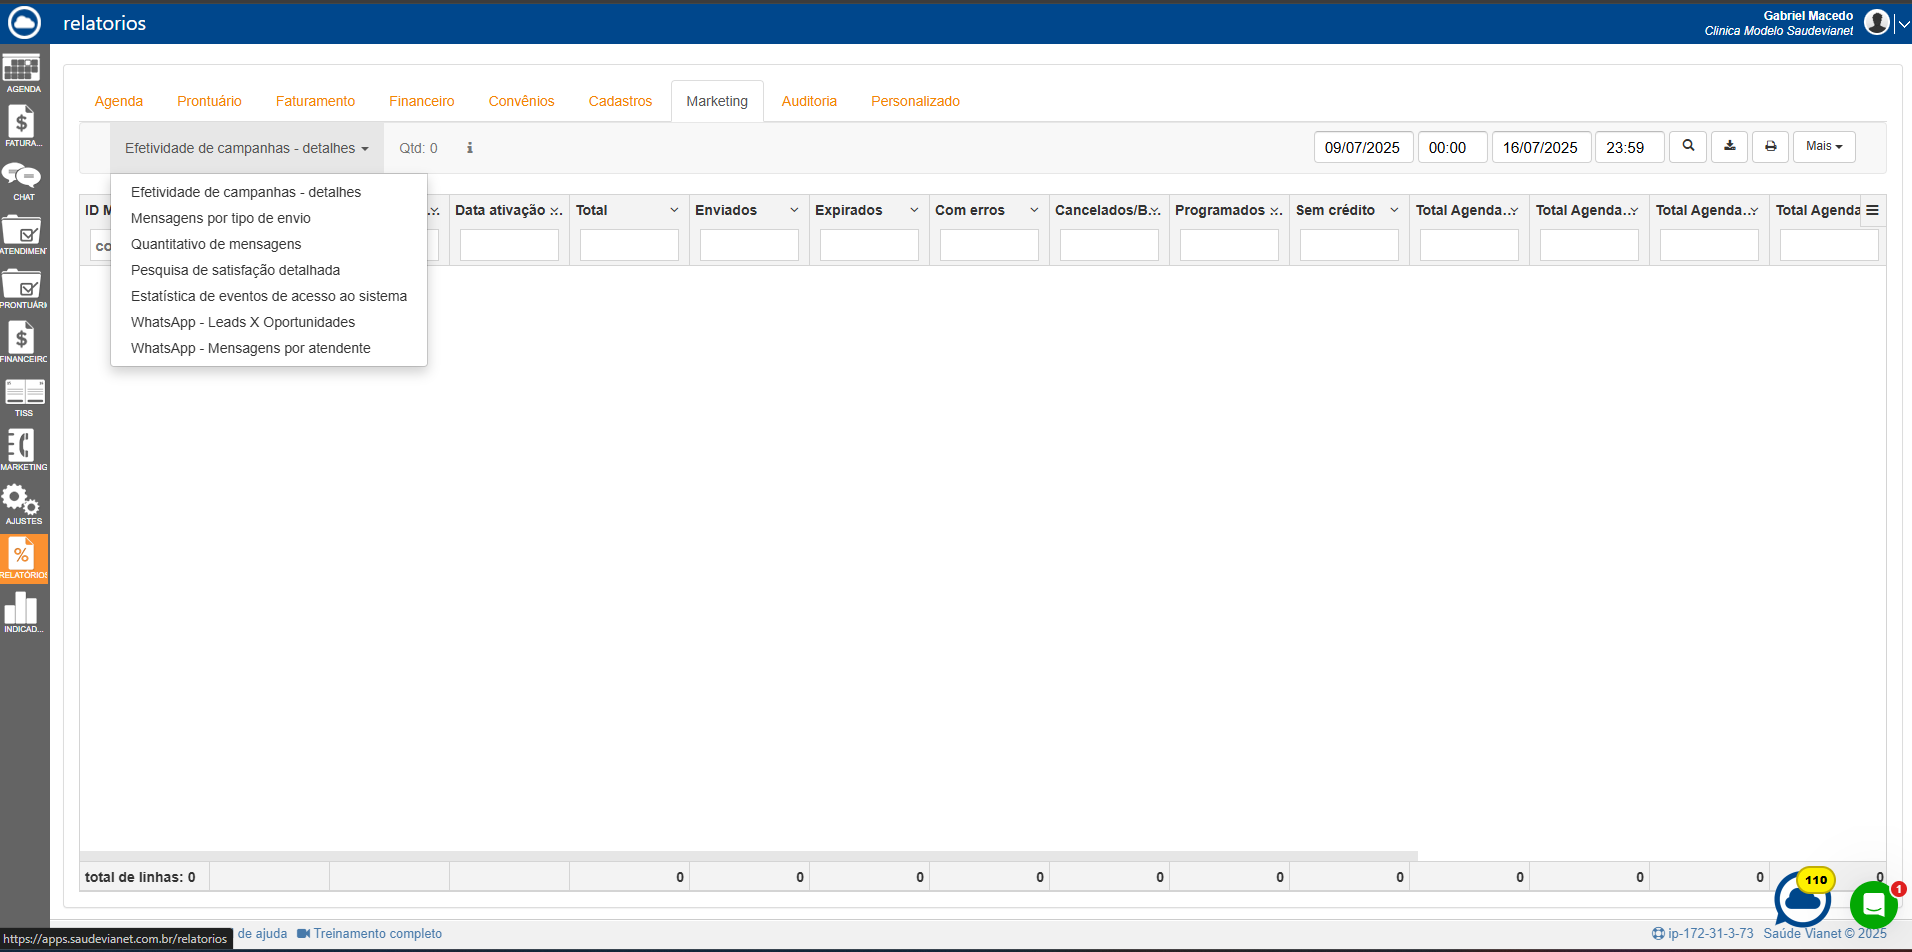Click the "Qtd: 0" count label
Image resolution: width=1912 pixels, height=952 pixels.
418,148
